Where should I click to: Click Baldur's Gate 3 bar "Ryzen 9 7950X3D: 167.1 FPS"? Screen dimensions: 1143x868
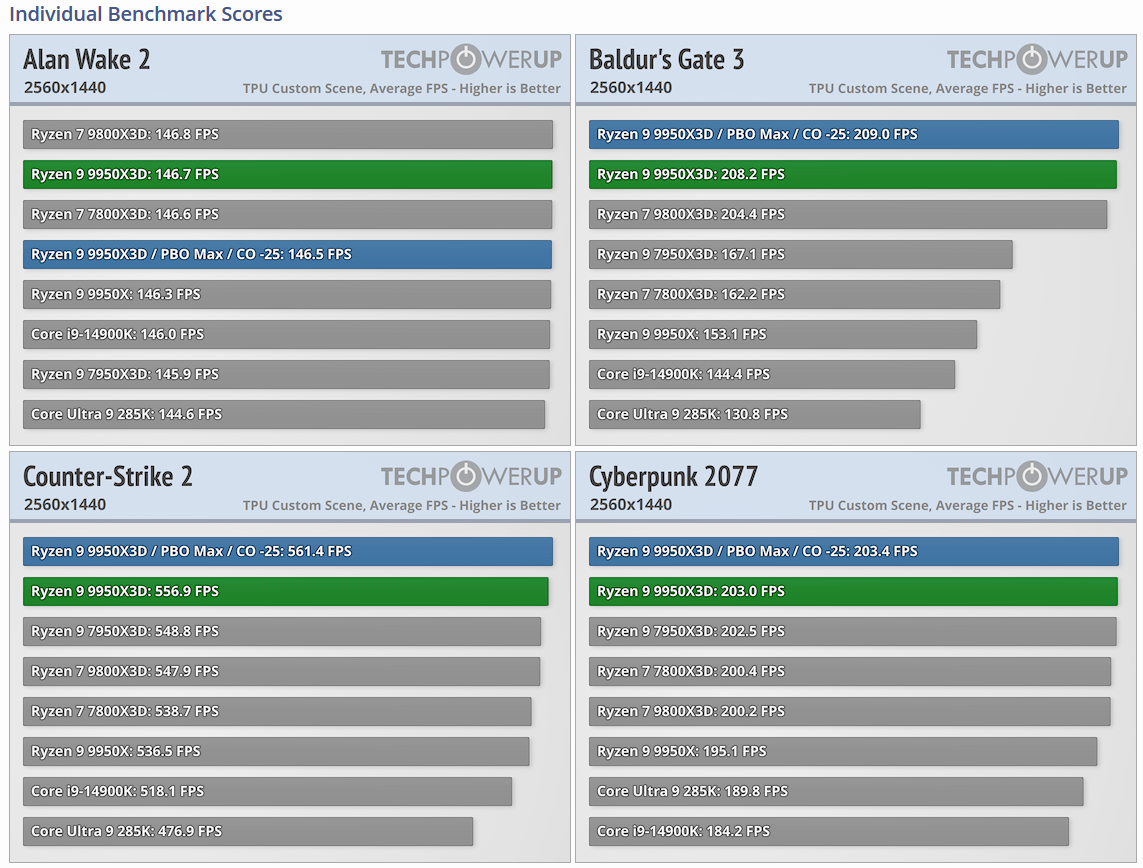800,254
